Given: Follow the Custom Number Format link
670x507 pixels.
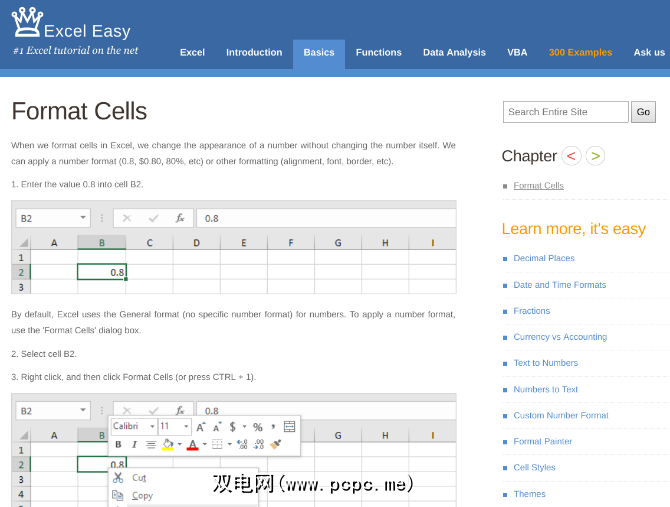Looking at the screenshot, I should pos(560,415).
